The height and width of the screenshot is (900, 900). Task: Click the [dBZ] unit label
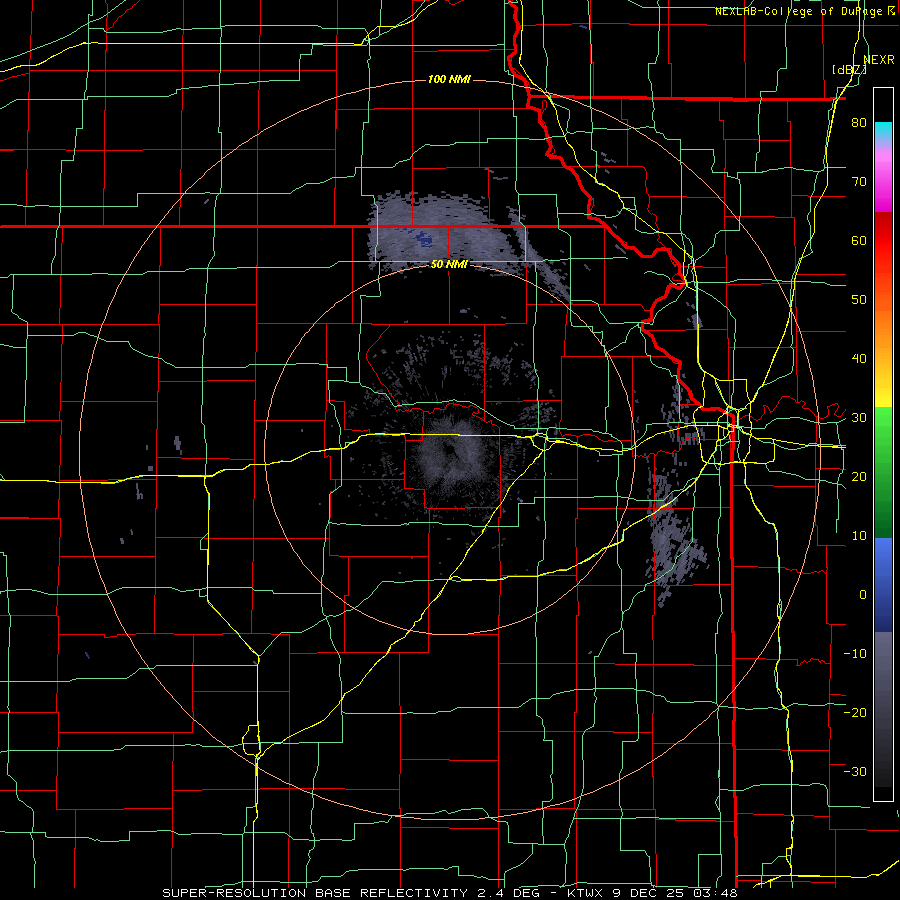[x=849, y=70]
